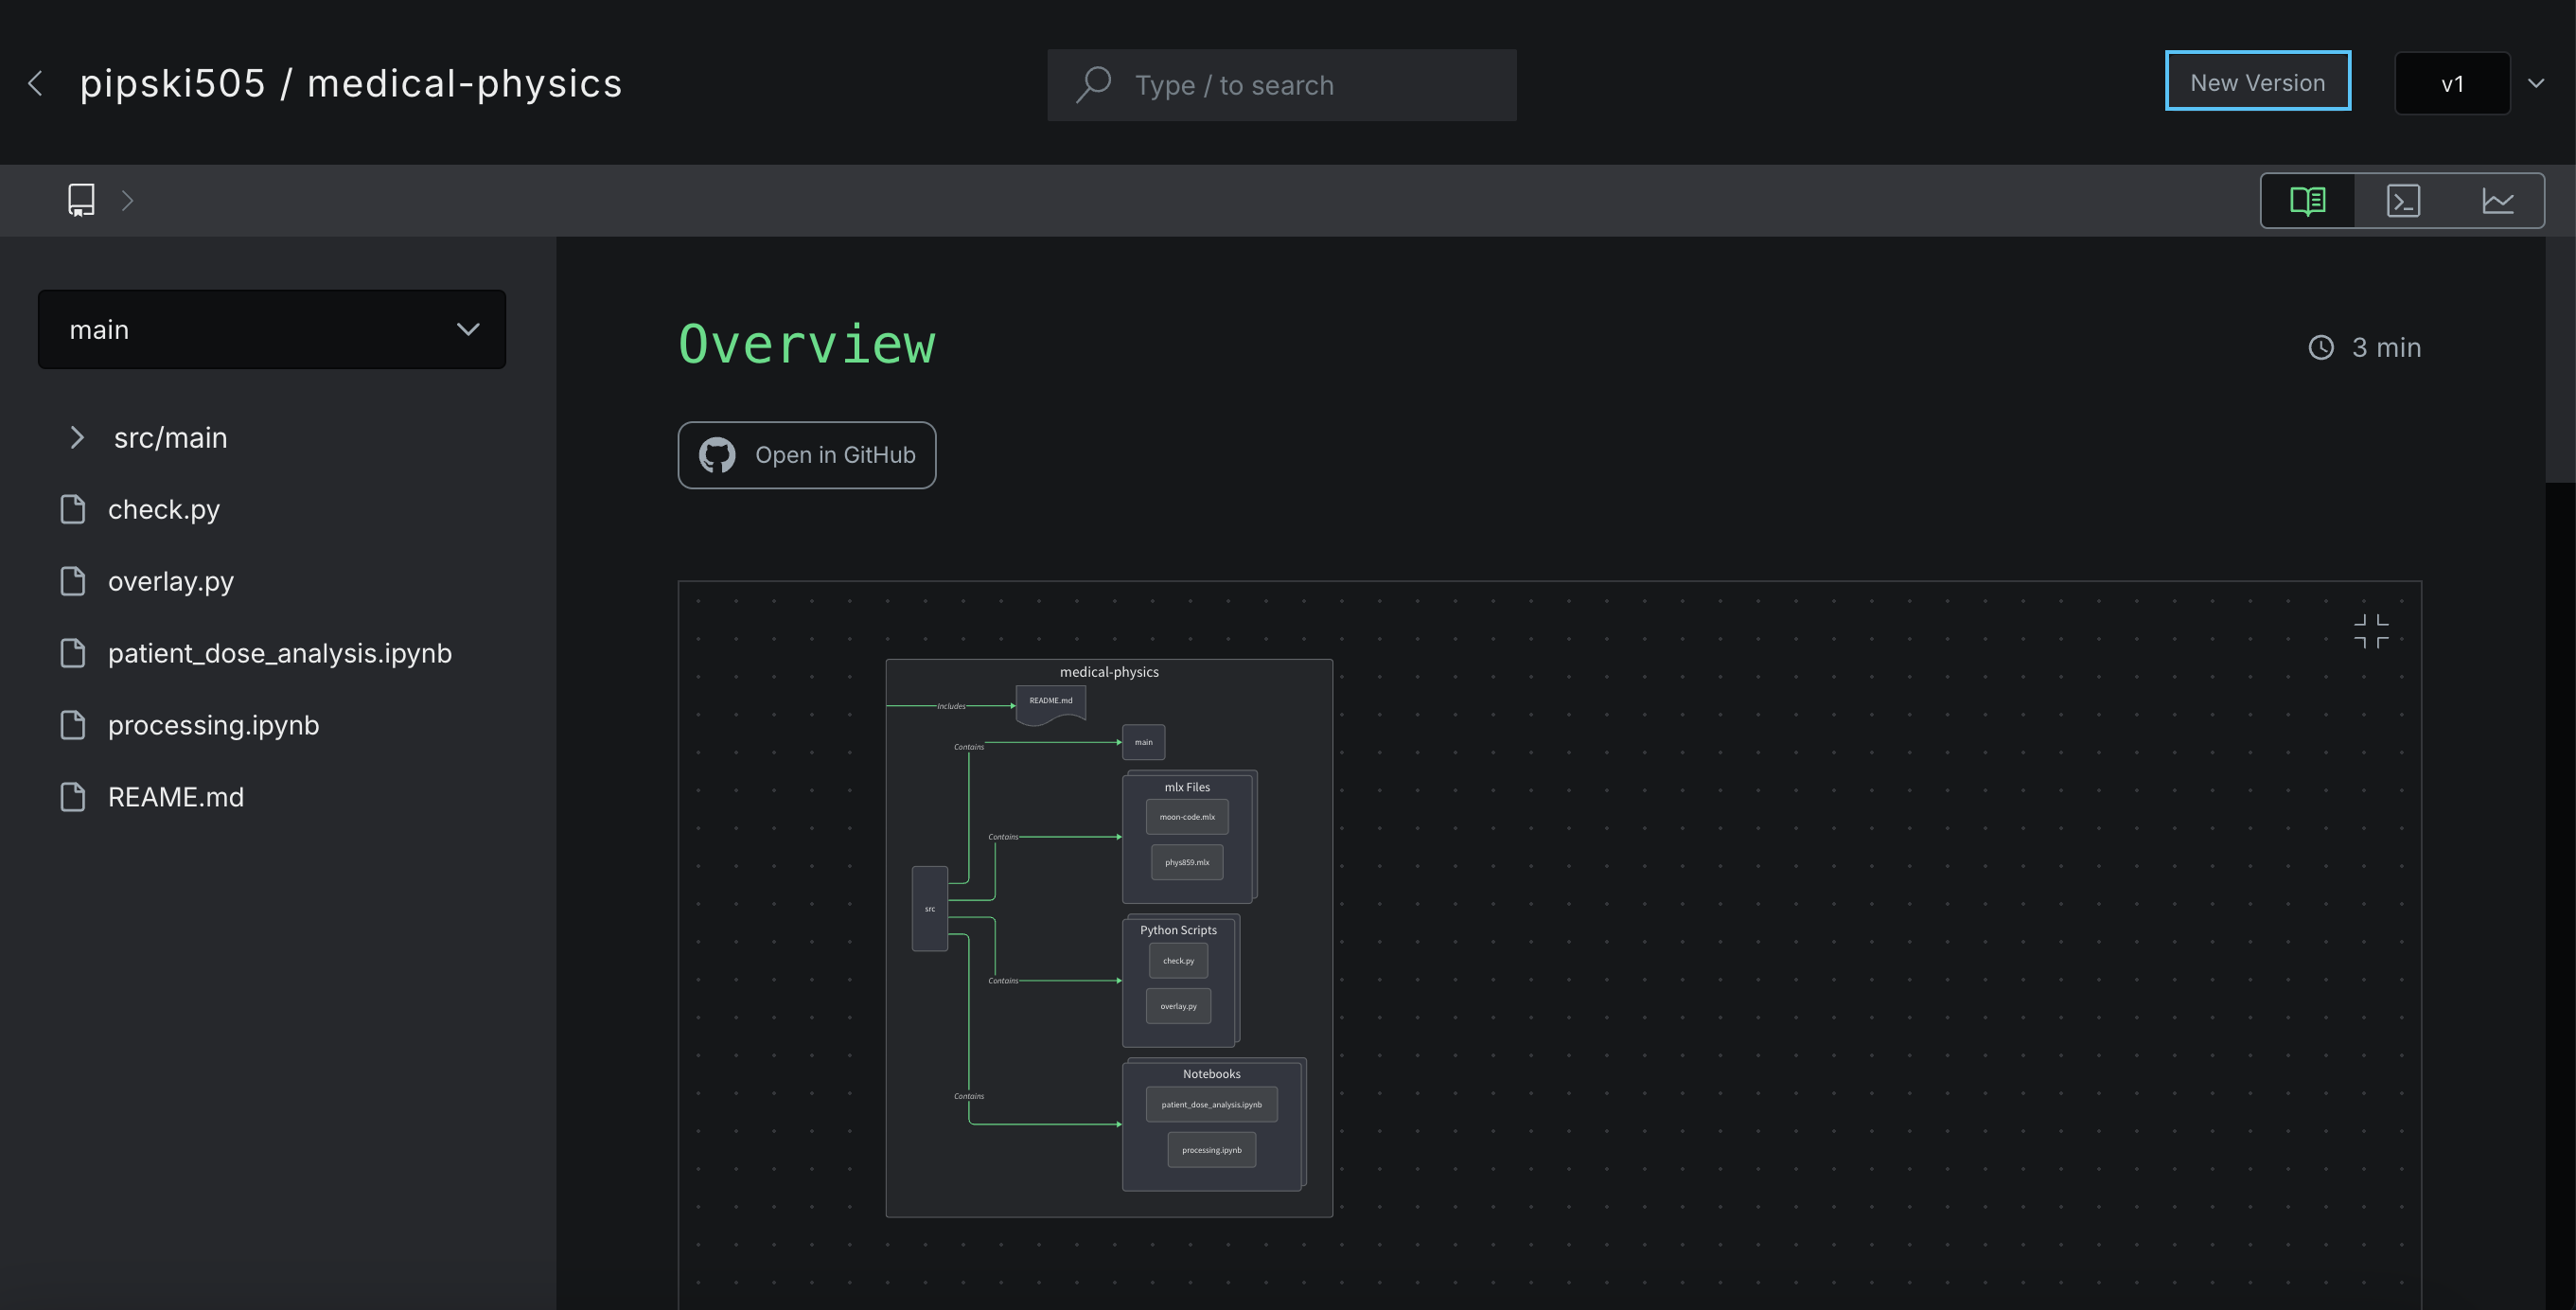
Task: Select overlay.py node in diagram
Action: [x=1178, y=1006]
